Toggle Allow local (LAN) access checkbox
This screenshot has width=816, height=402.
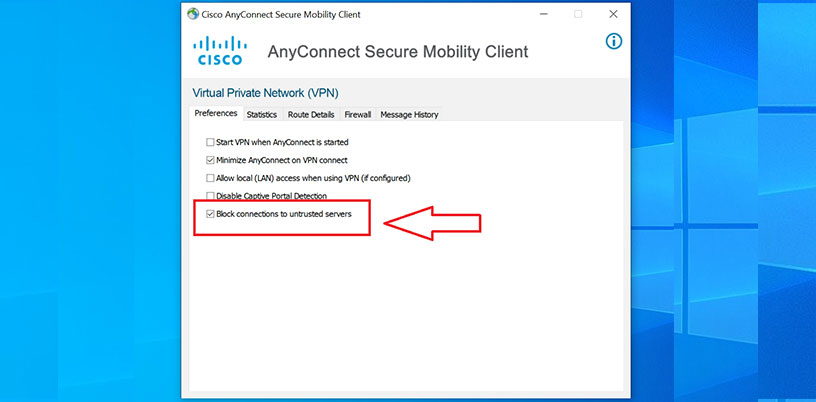(x=210, y=178)
